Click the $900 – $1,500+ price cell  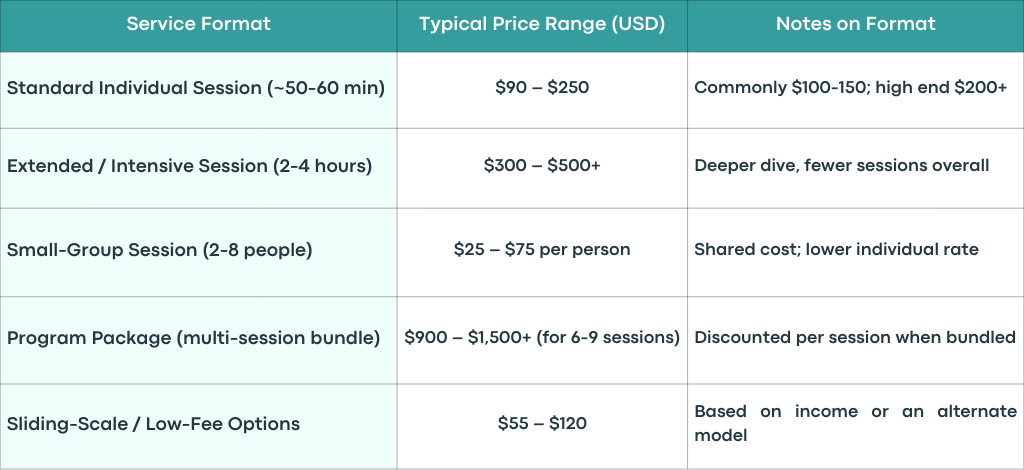click(542, 340)
